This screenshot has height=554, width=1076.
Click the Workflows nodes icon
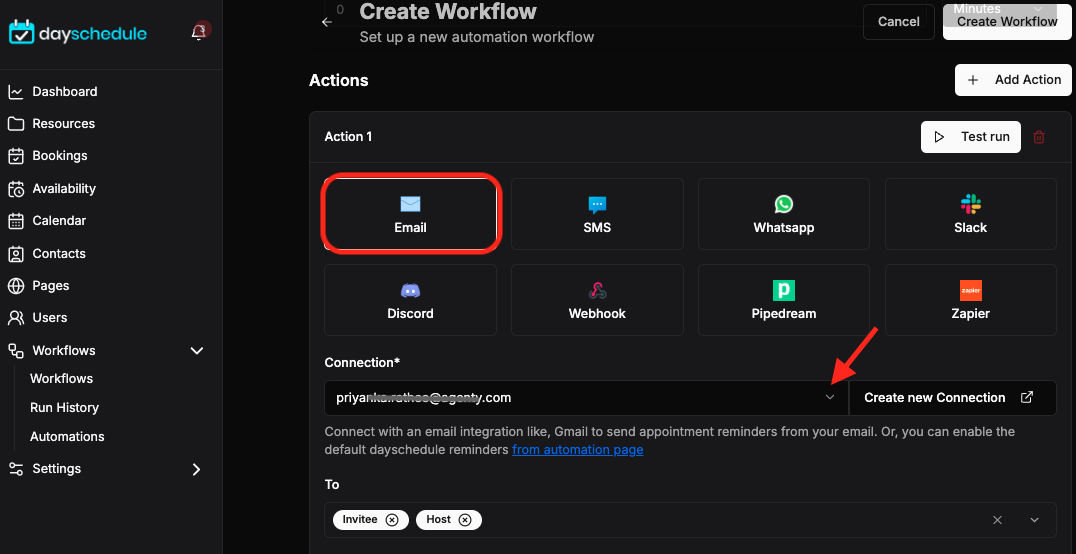click(16, 351)
